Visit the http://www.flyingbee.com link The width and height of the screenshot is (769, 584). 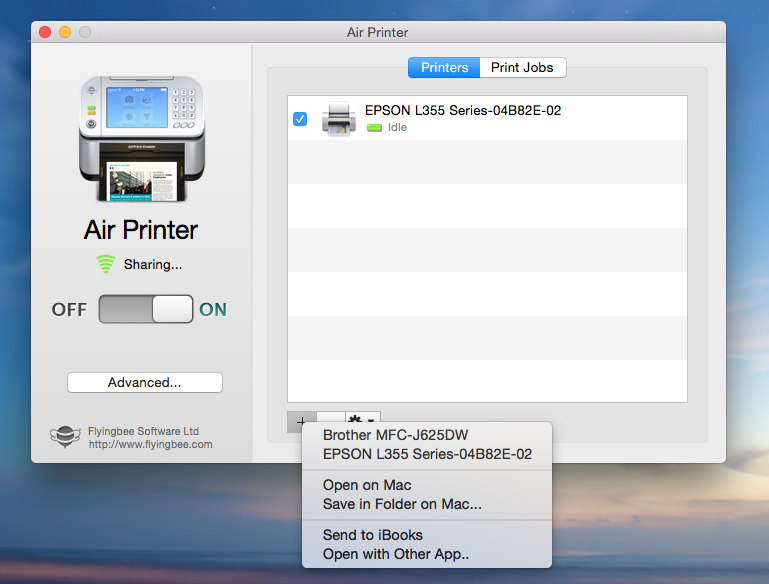[x=151, y=445]
